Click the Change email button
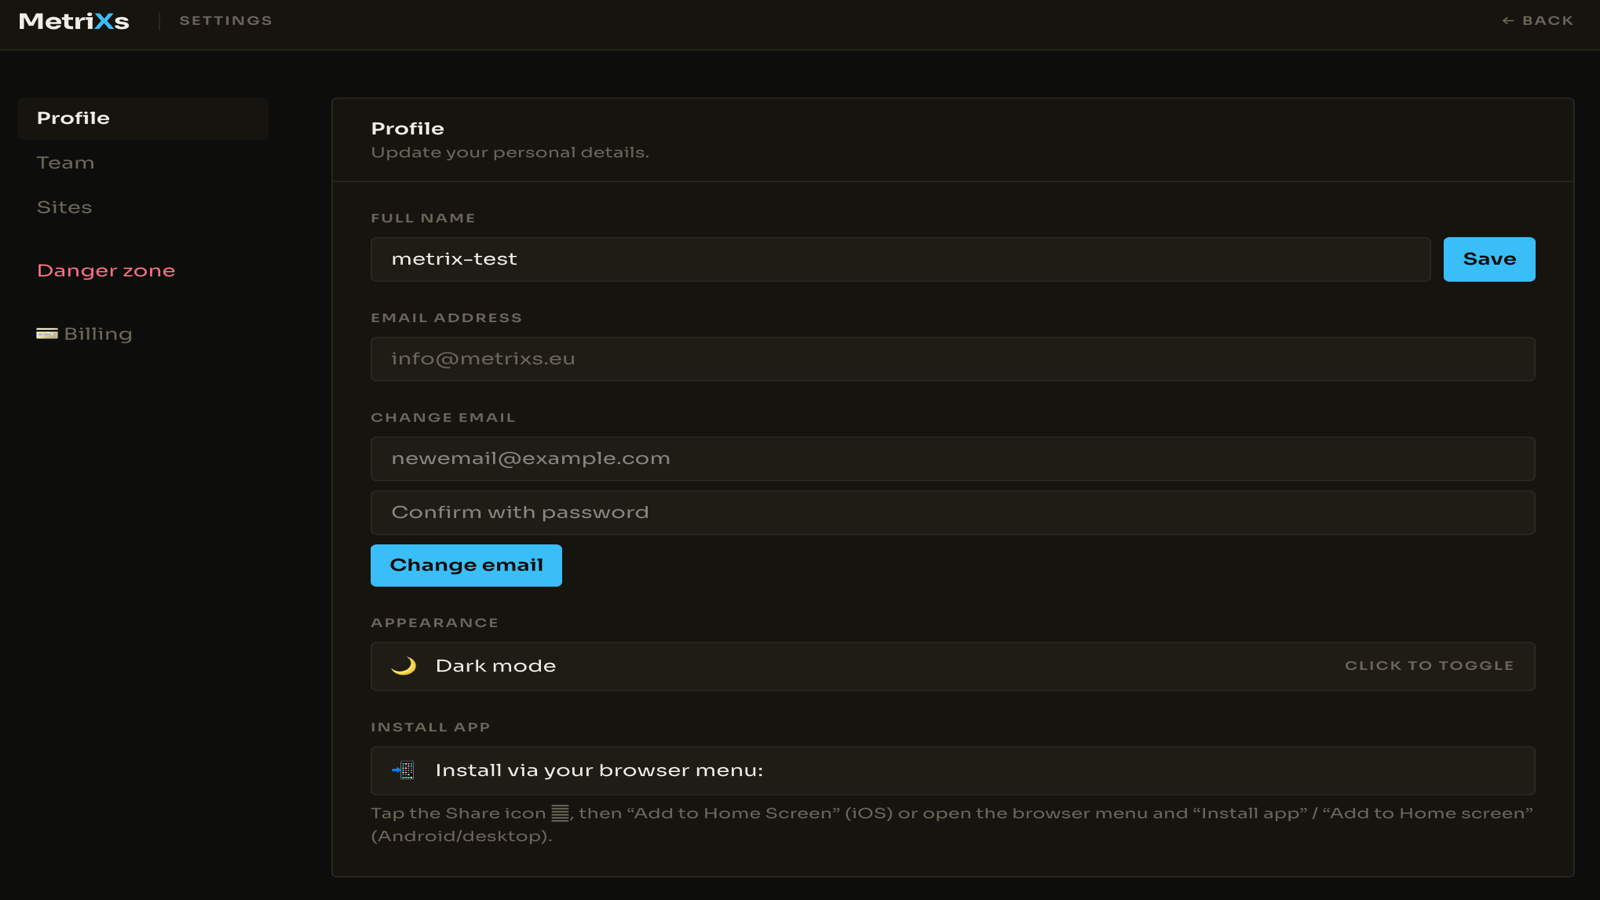1600x900 pixels. pyautogui.click(x=466, y=565)
